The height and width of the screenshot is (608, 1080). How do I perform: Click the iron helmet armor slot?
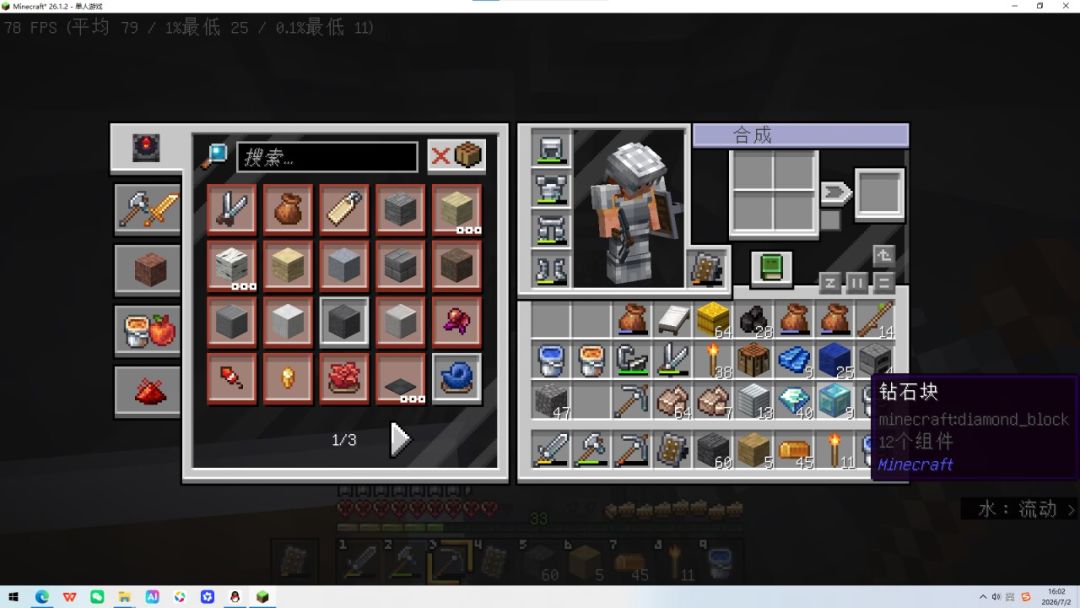(x=551, y=149)
